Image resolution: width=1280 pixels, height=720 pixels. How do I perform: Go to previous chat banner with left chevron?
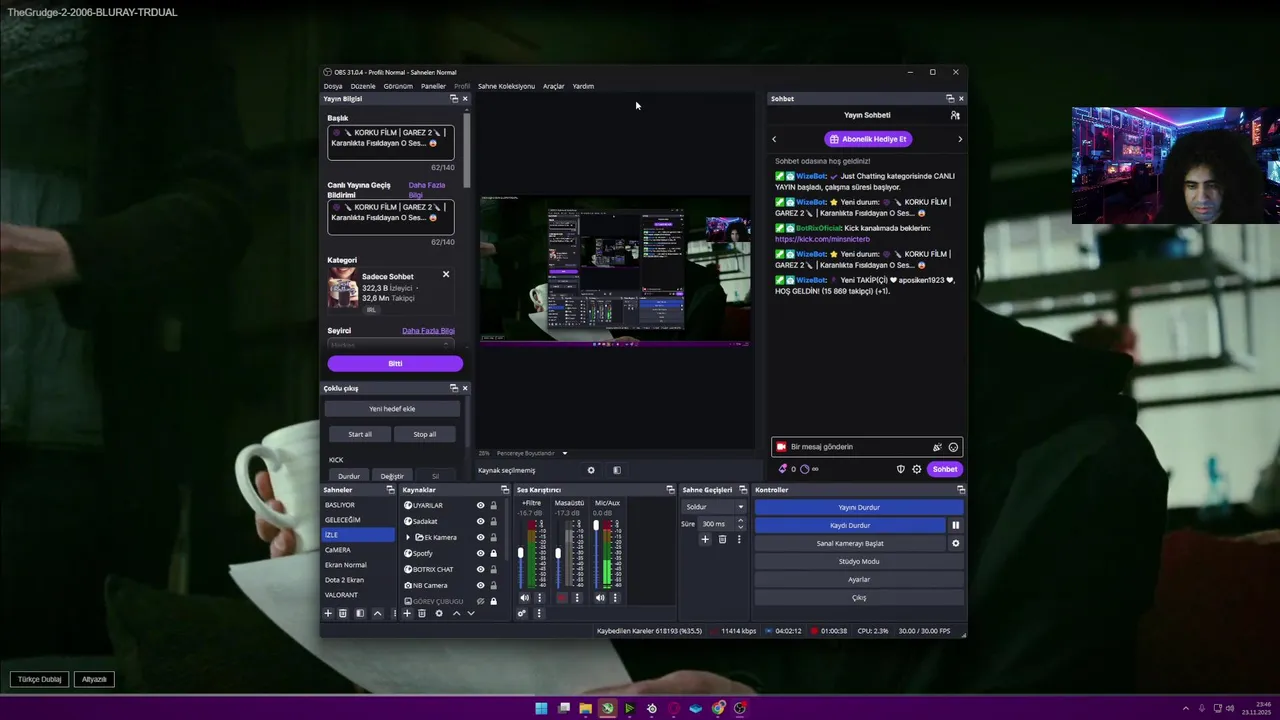pyautogui.click(x=774, y=139)
